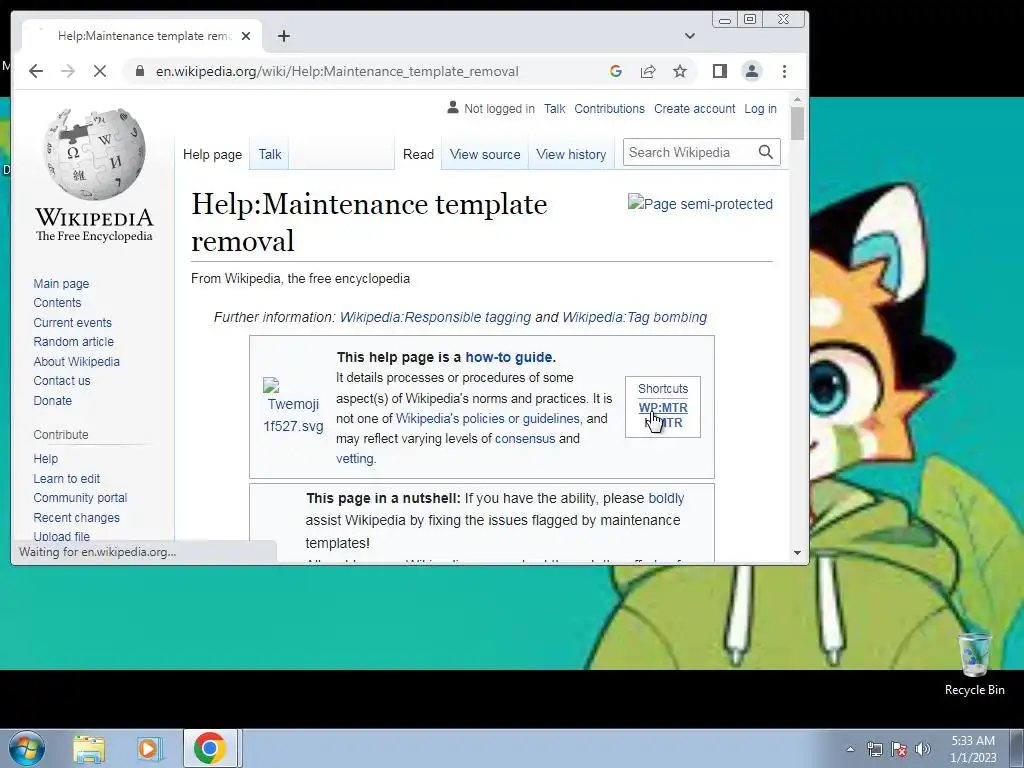Viewport: 1024px width, 768px height.
Task: Select the browser tab Help:Maintenance template
Action: [x=142, y=36]
